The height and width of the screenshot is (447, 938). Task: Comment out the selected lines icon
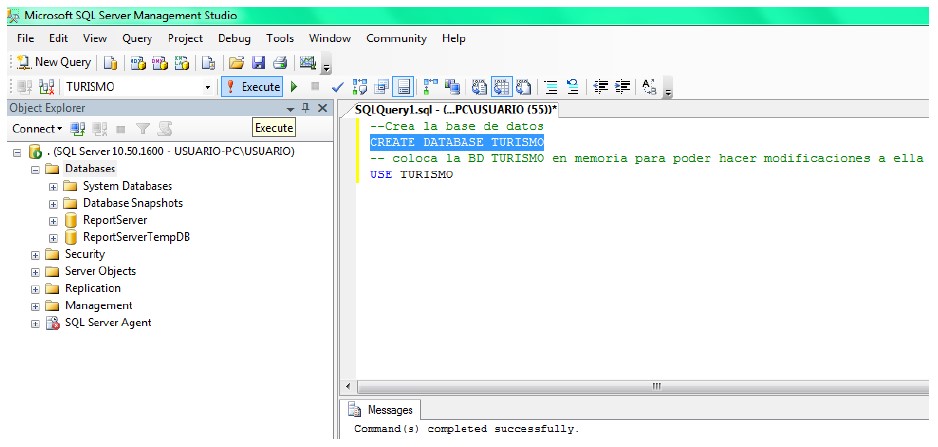(551, 87)
